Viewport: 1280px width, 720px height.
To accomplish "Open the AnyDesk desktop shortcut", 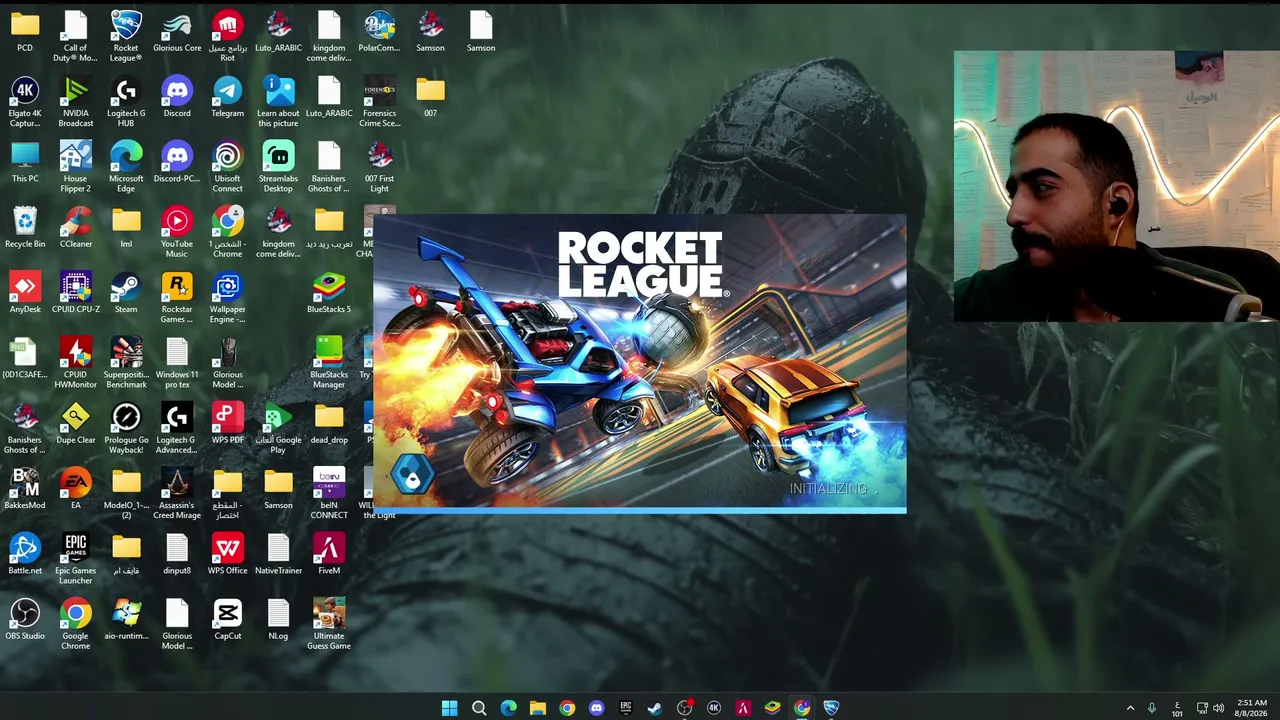I will point(25,293).
